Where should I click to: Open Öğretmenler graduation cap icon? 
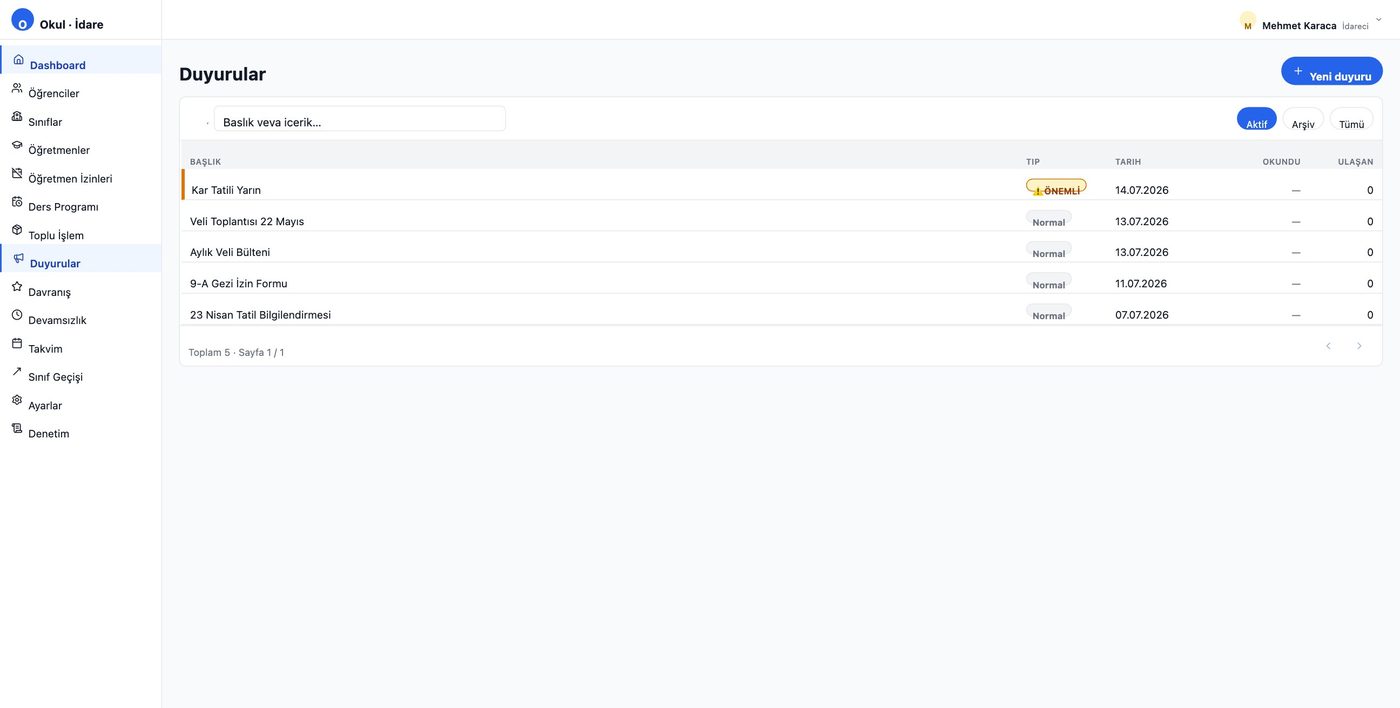tap(17, 145)
